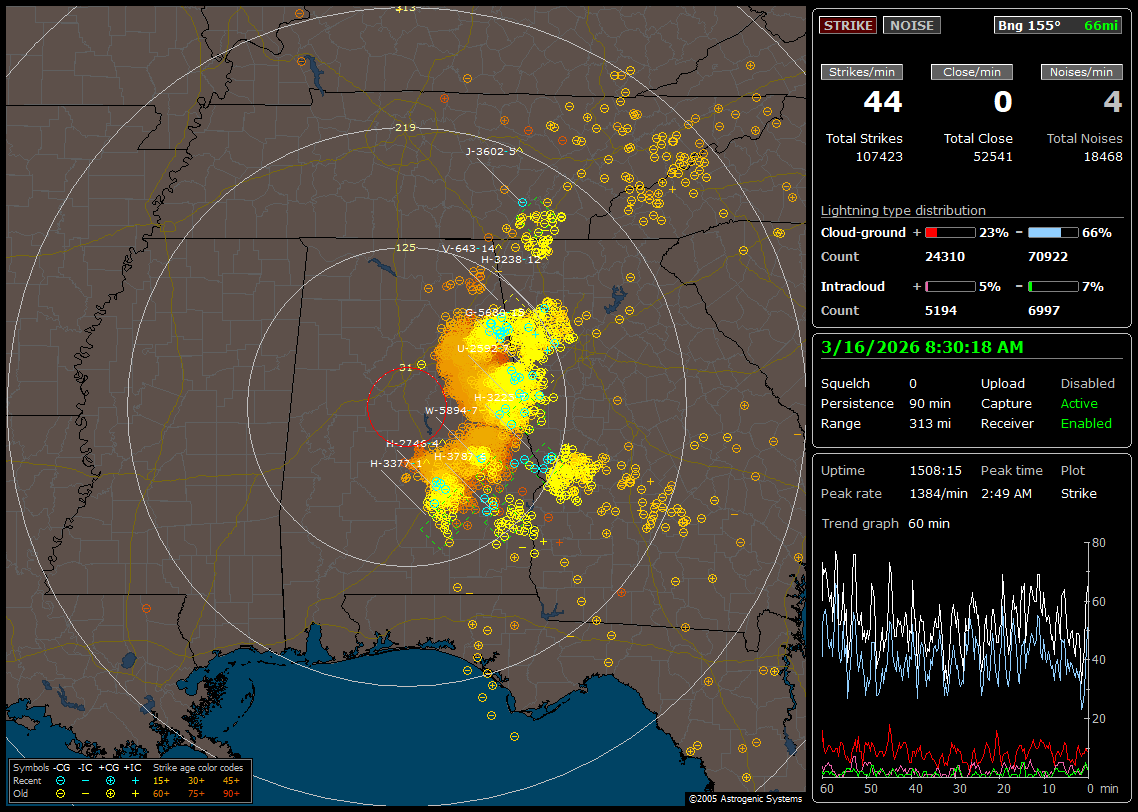Screen dimensions: 1138x812
Task: Toggle the Receiver Enabled status
Action: pyautogui.click(x=1085, y=423)
